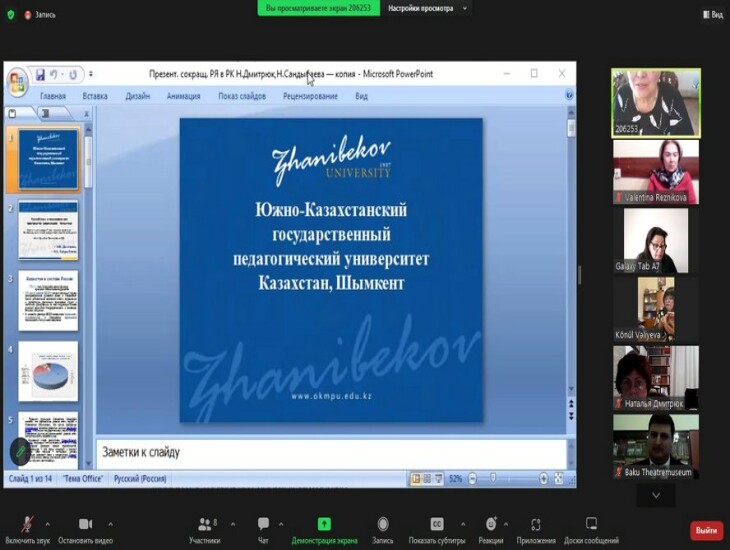Toggle Показать субтитры captions
Screen dimensions: 730x550
click(437, 530)
